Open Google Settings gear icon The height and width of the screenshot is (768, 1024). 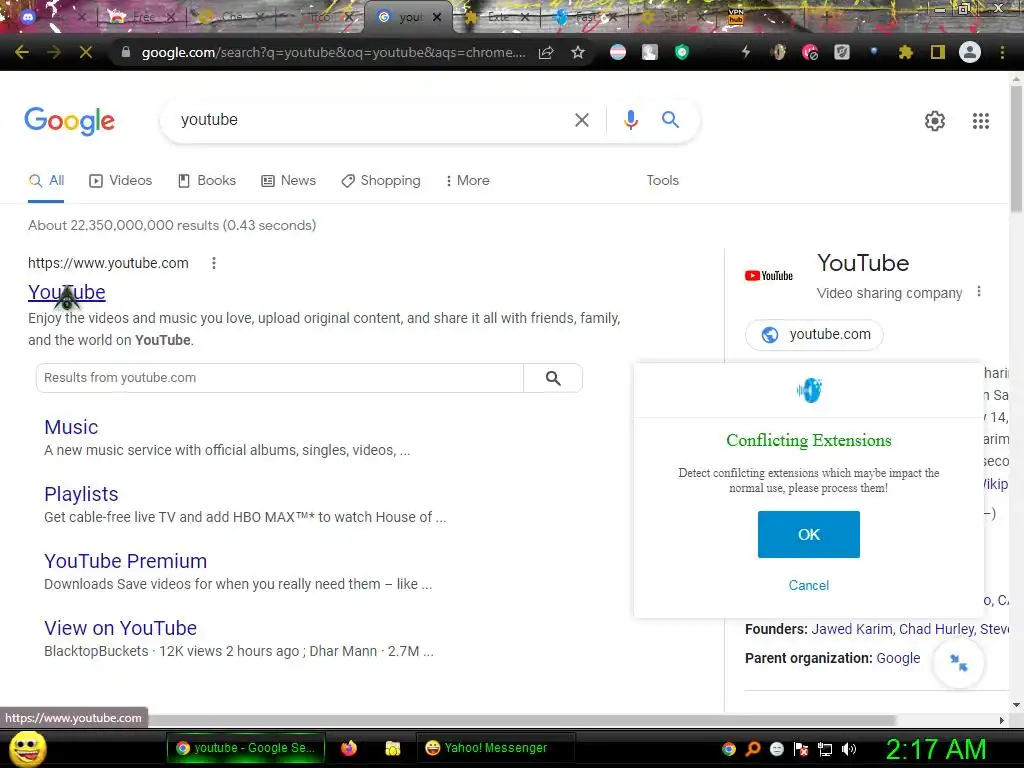(x=935, y=121)
